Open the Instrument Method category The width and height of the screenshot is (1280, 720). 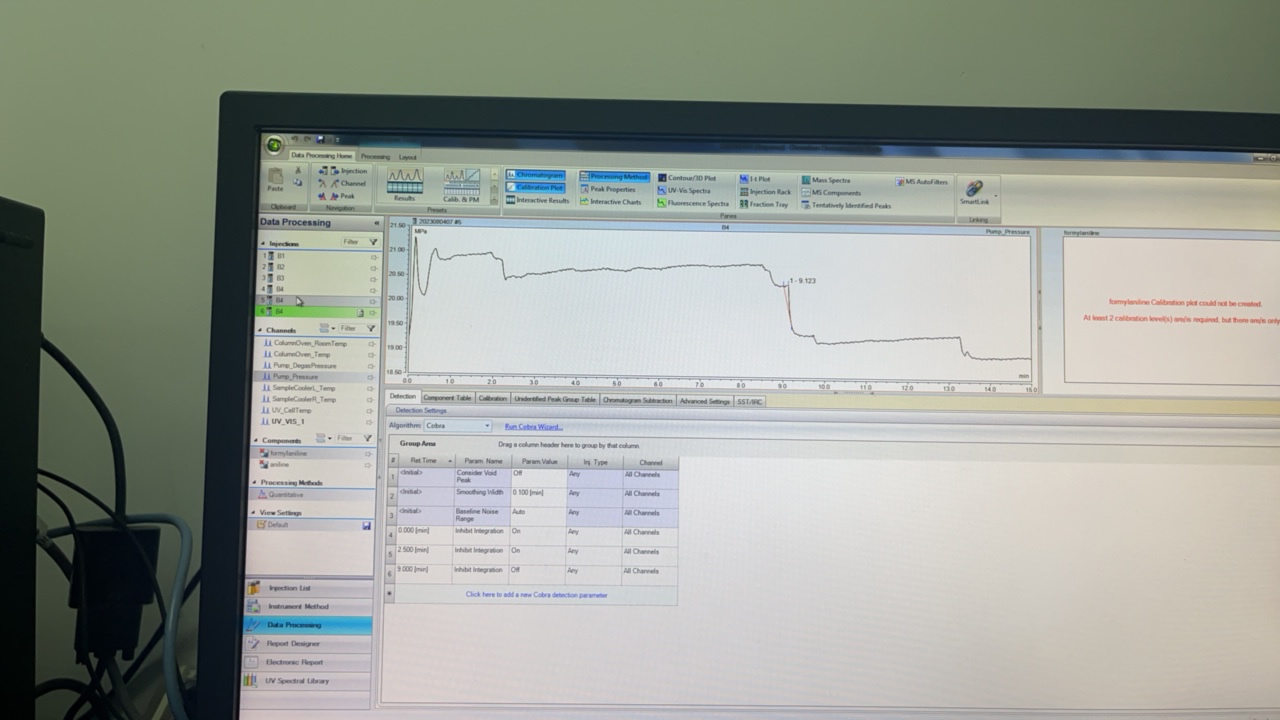pos(307,606)
